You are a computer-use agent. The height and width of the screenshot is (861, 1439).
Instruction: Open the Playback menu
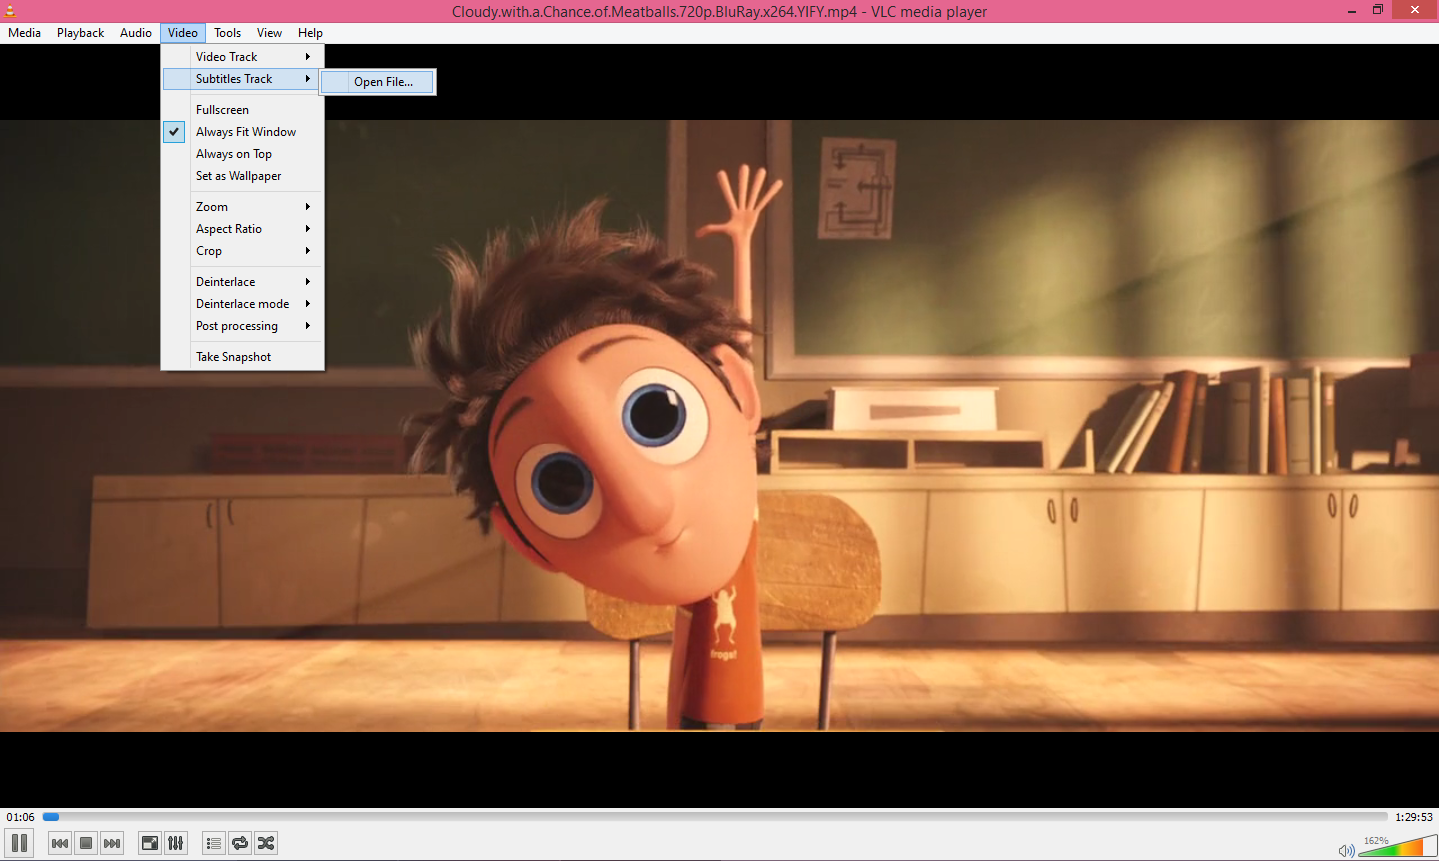pyautogui.click(x=81, y=33)
